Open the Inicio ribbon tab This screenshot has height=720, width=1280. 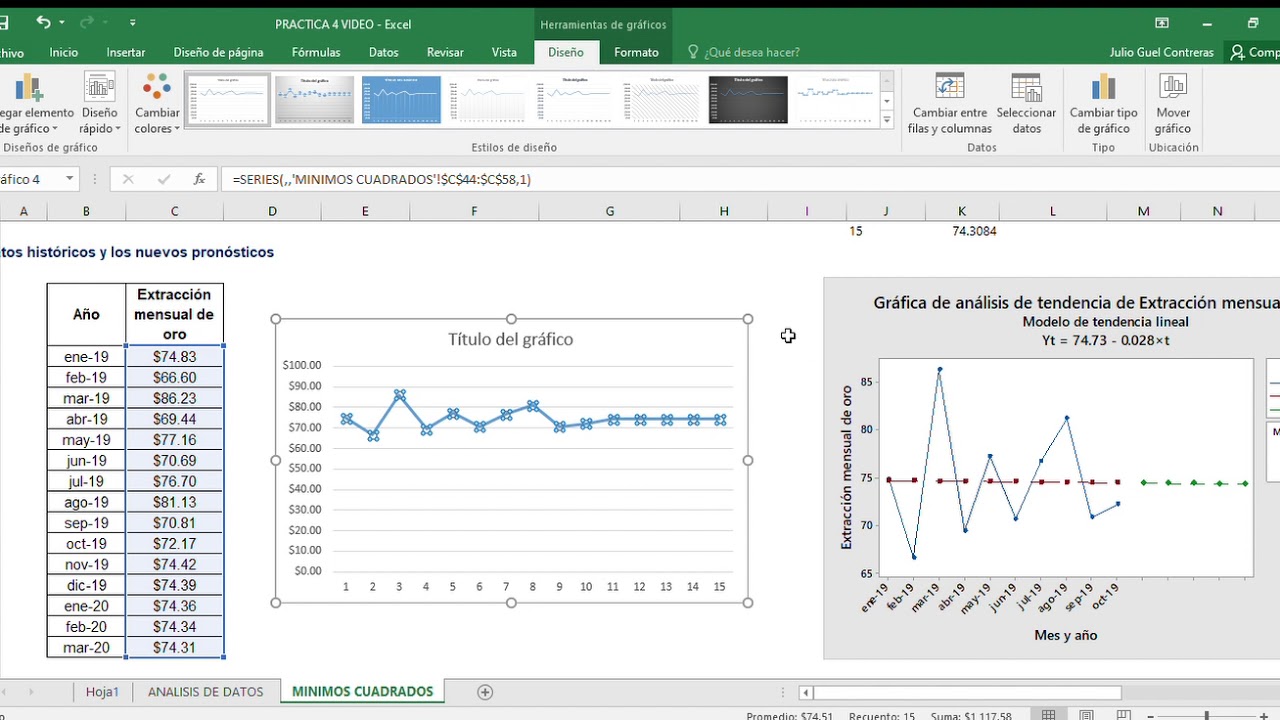(x=63, y=52)
